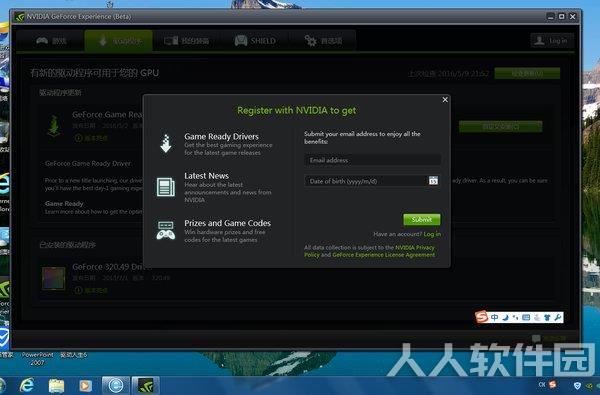Viewport: 600px width, 395px height.
Task: Click the green driver download button
Action: tap(501, 126)
